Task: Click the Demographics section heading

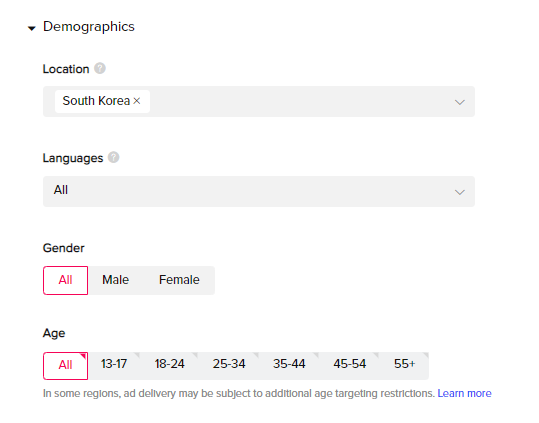Action: [x=89, y=27]
